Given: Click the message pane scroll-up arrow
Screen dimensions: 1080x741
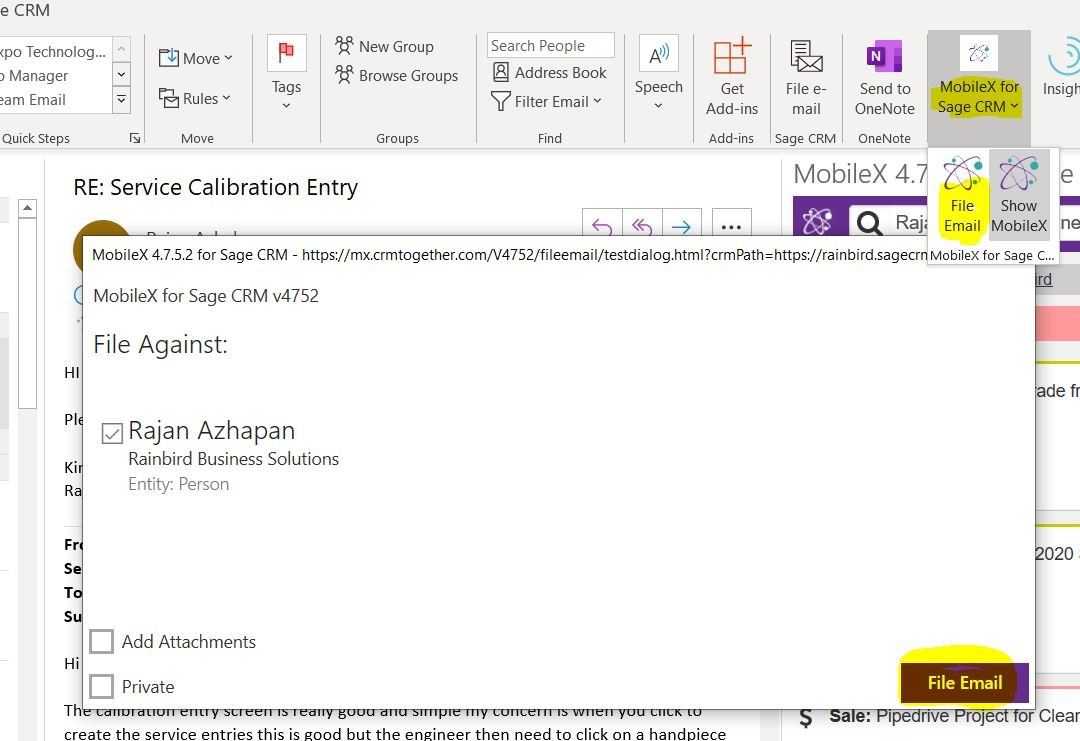Looking at the screenshot, I should 27,208.
